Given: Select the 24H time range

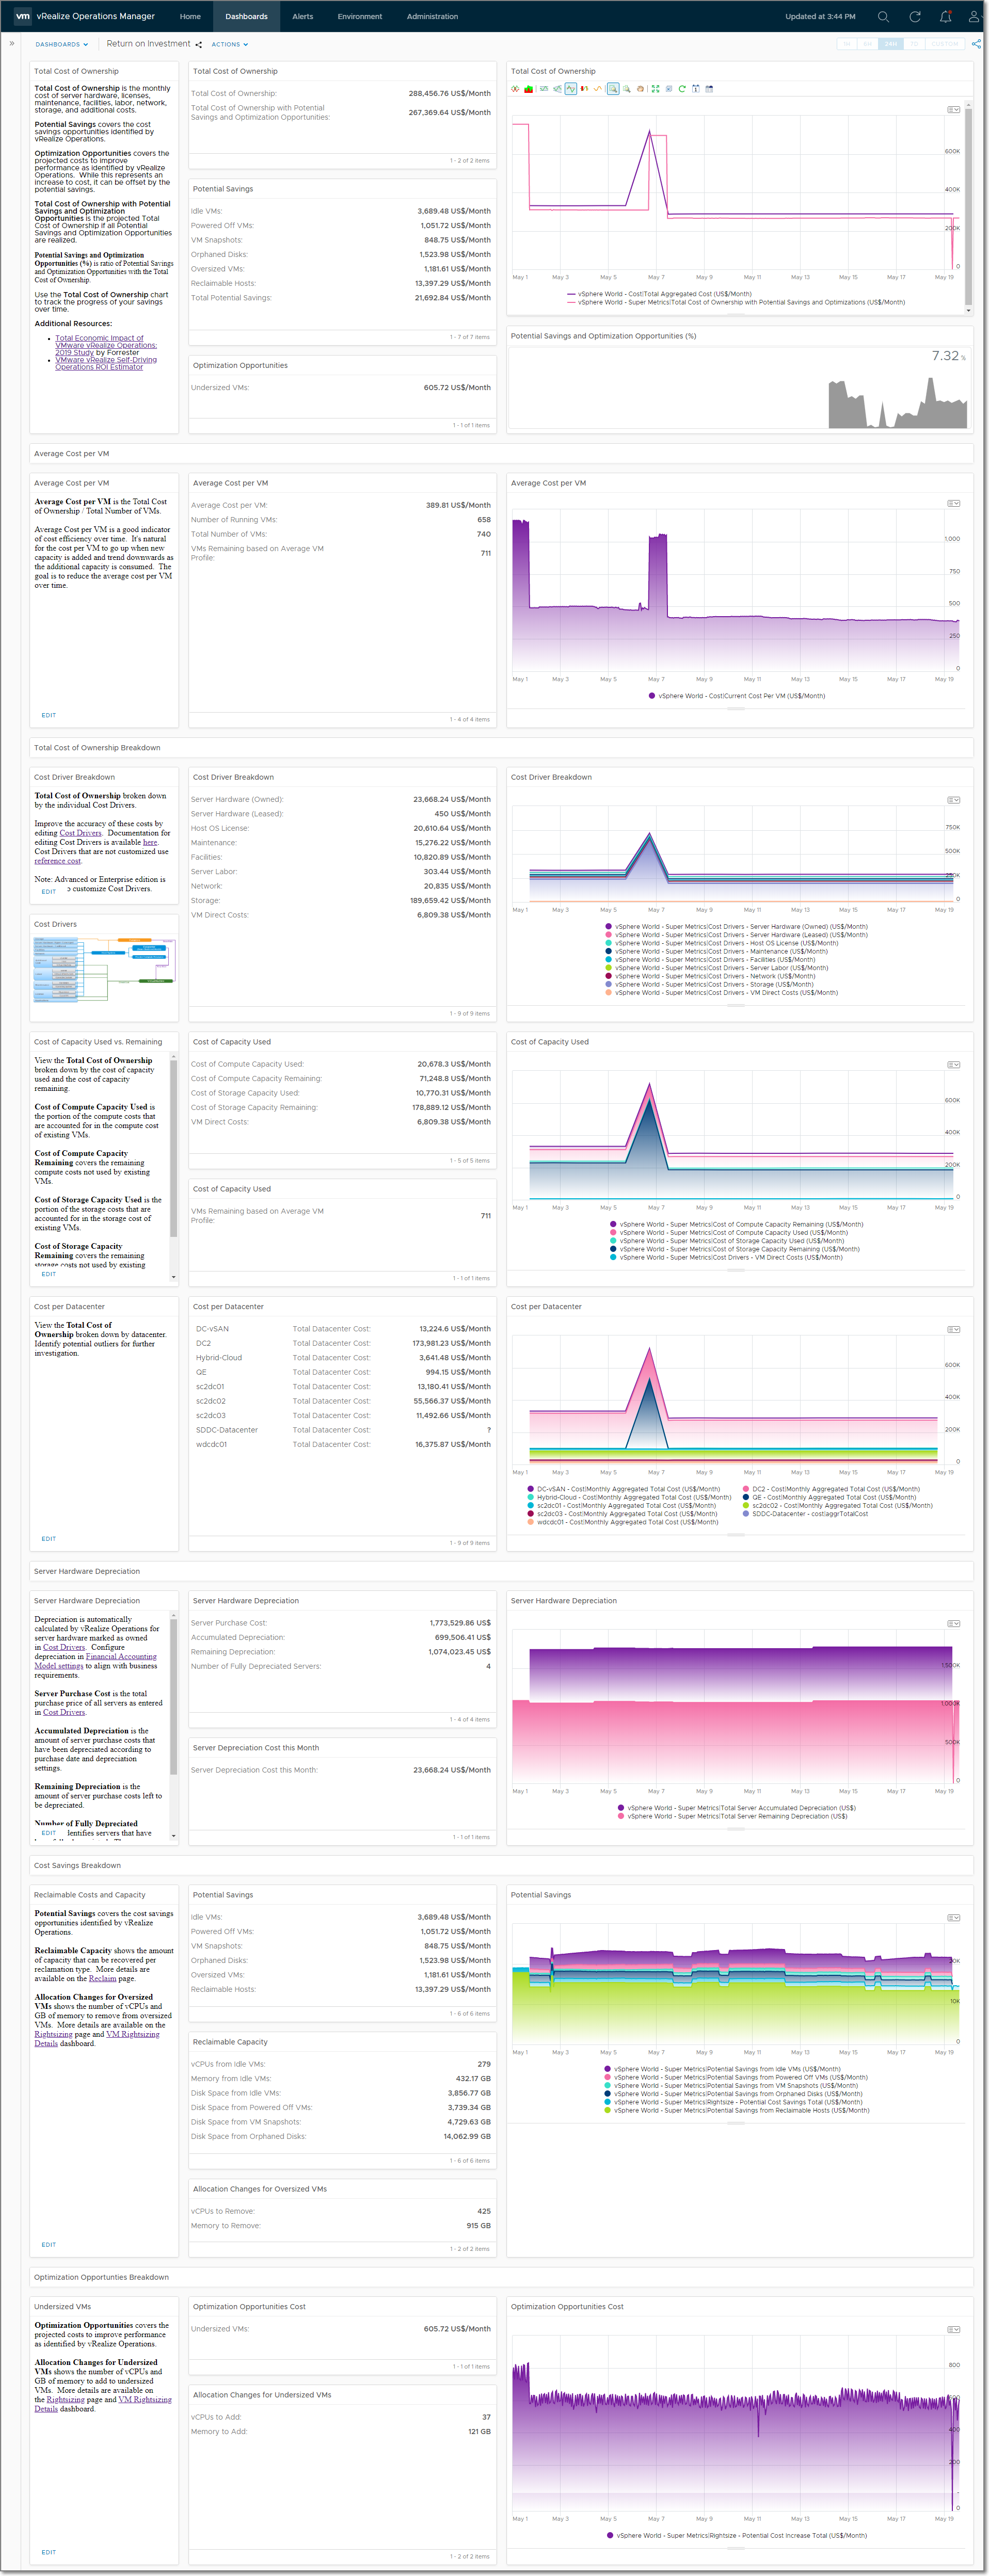Looking at the screenshot, I should (x=890, y=44).
